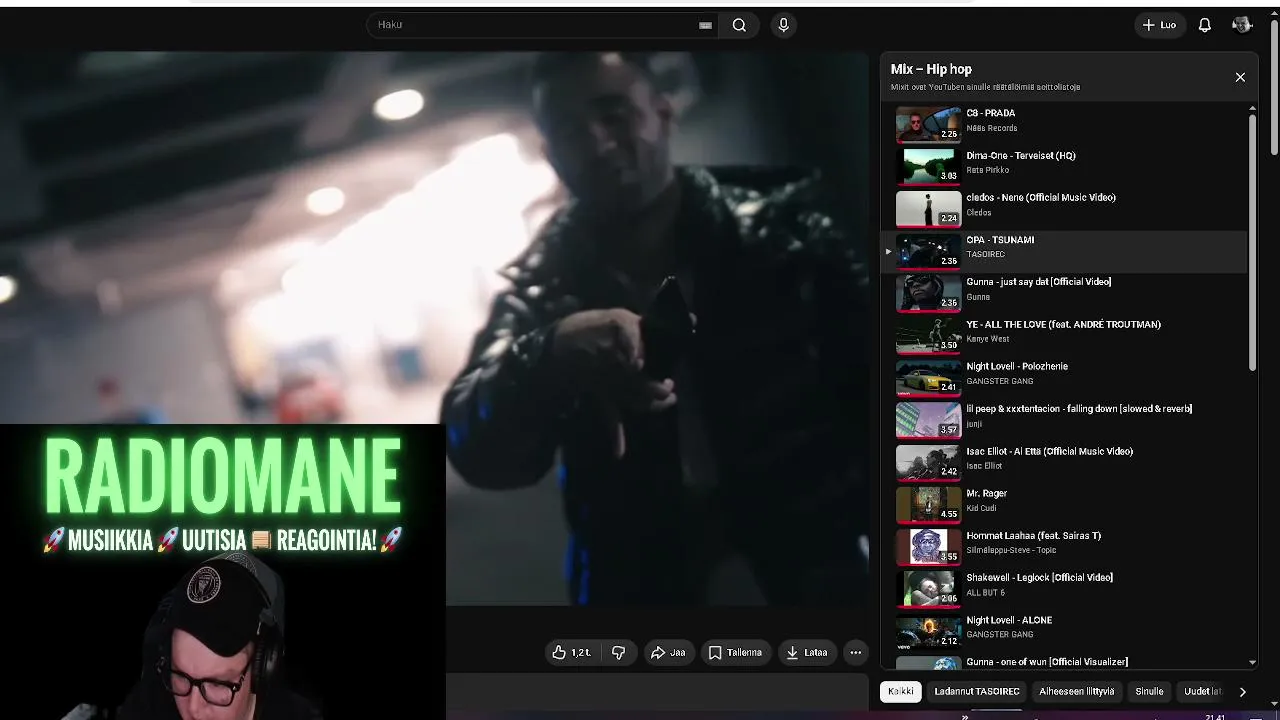Select OPA - TSUNAMI in the playlist
Screen dimensions: 1280x720
pos(1065,251)
